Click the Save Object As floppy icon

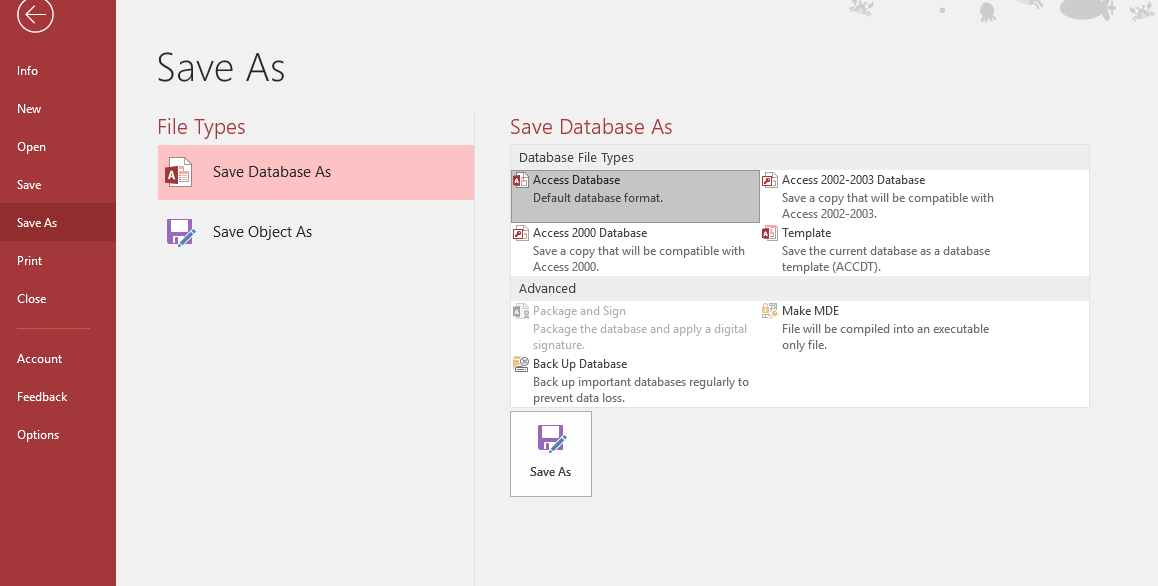(181, 232)
